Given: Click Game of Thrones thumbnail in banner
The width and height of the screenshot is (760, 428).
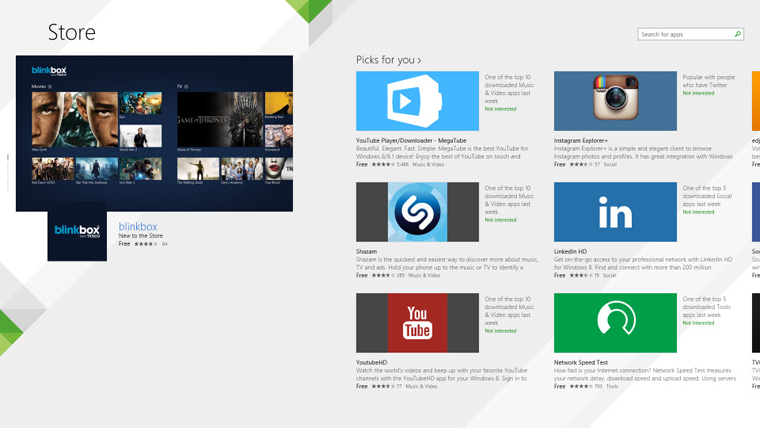Looking at the screenshot, I should pos(220,119).
